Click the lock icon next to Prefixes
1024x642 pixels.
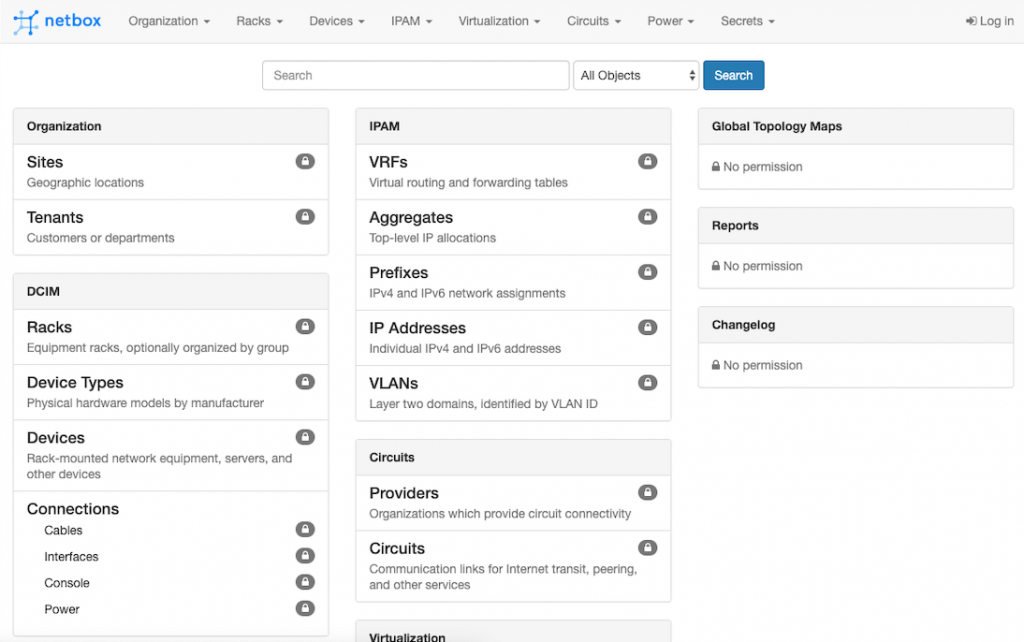[x=648, y=272]
